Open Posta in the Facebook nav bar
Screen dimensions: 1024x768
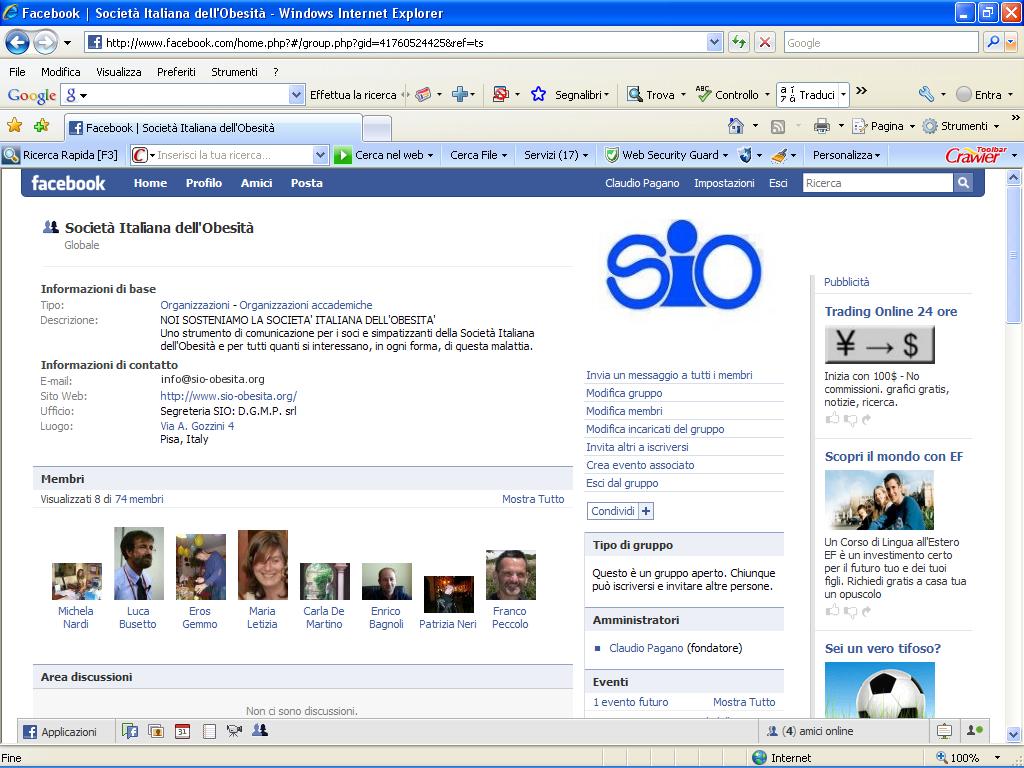(x=306, y=183)
